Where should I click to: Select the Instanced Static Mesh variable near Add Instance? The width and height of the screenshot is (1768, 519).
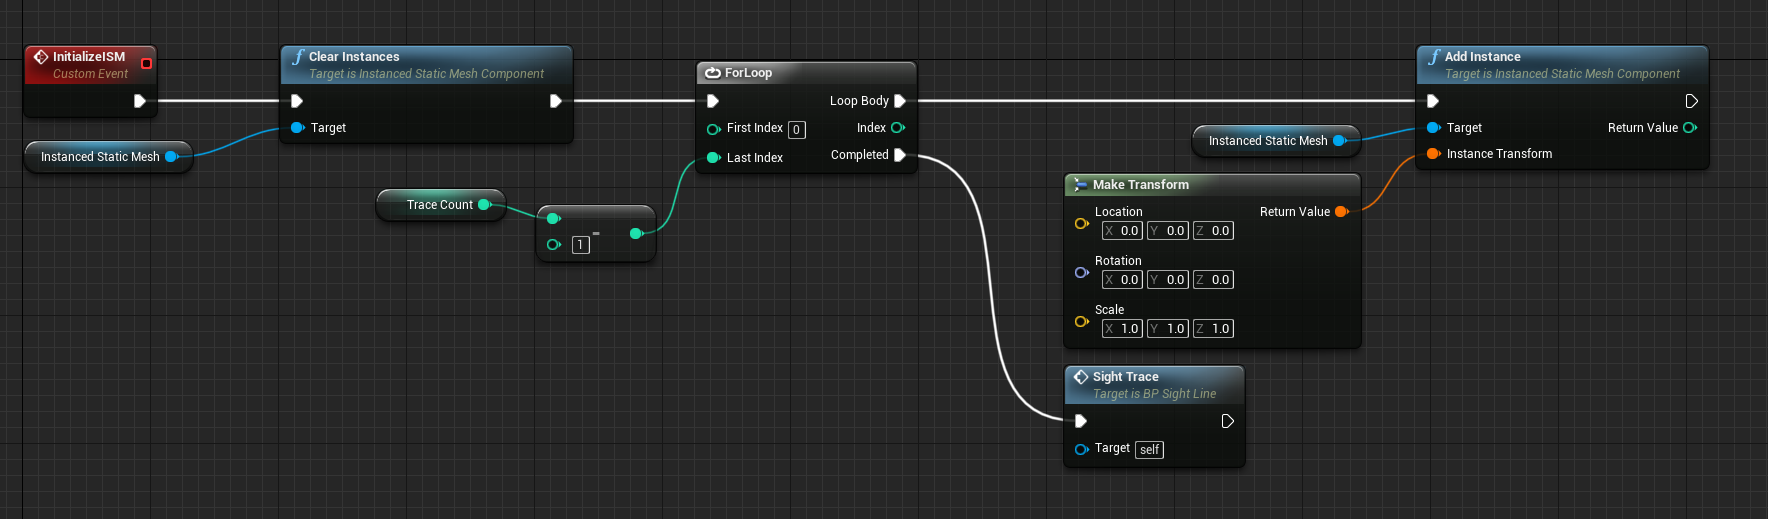[1276, 141]
